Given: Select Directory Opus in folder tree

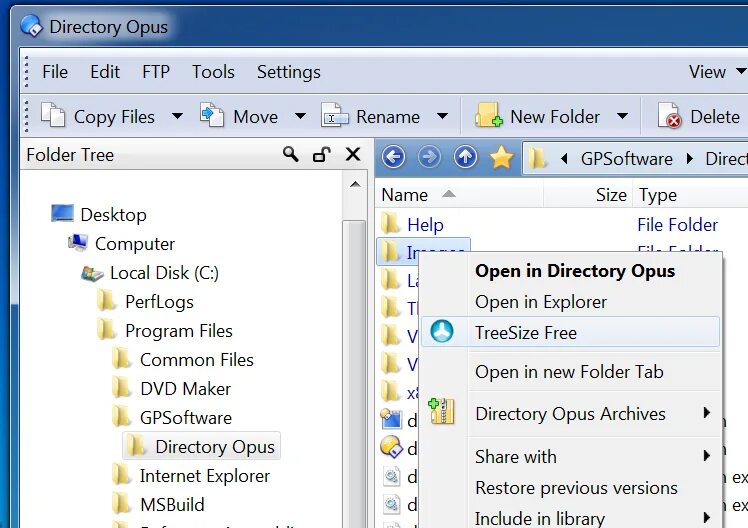Looking at the screenshot, I should 215,447.
